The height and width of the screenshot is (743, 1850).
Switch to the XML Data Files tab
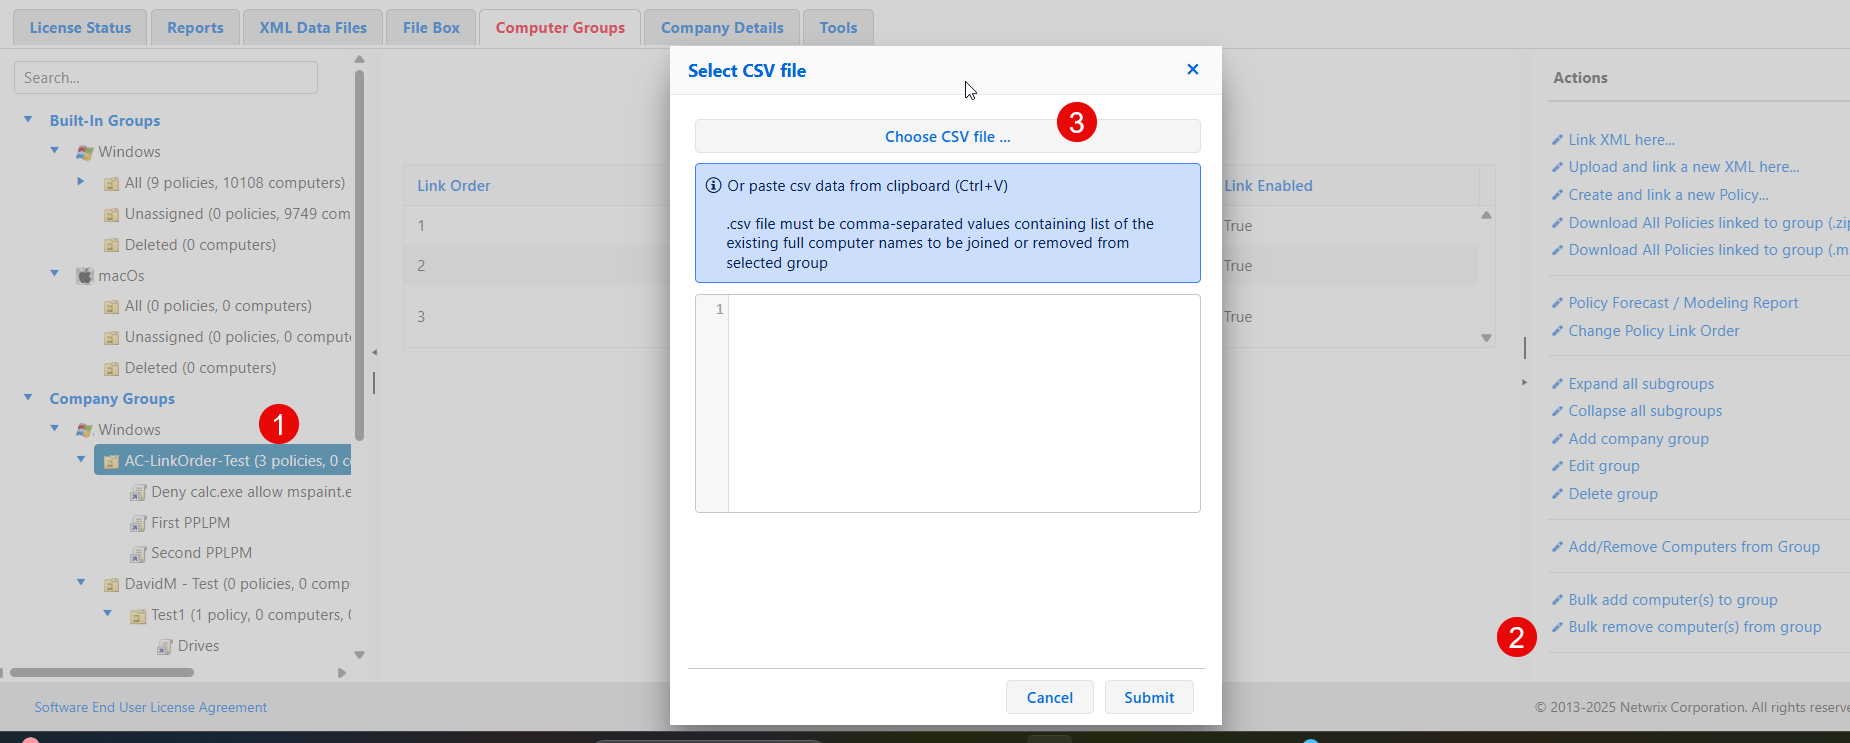(x=313, y=28)
